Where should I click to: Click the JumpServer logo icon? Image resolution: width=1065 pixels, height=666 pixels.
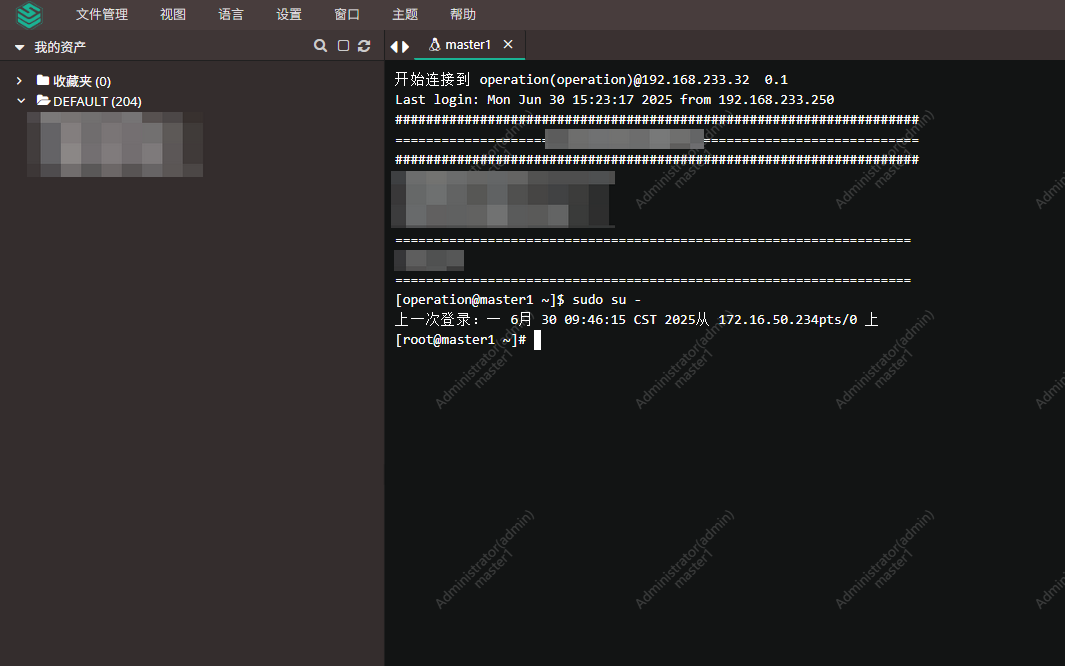click(30, 15)
